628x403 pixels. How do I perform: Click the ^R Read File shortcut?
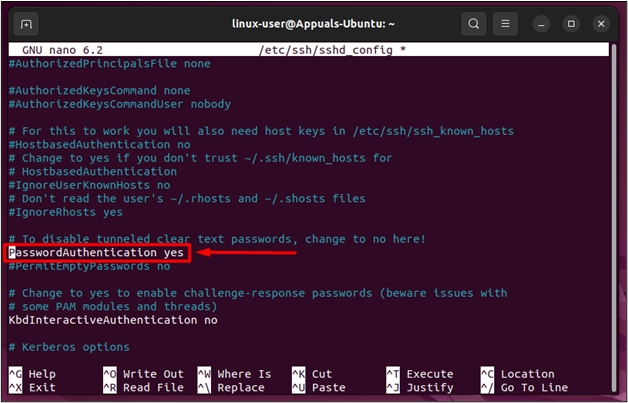pos(143,387)
